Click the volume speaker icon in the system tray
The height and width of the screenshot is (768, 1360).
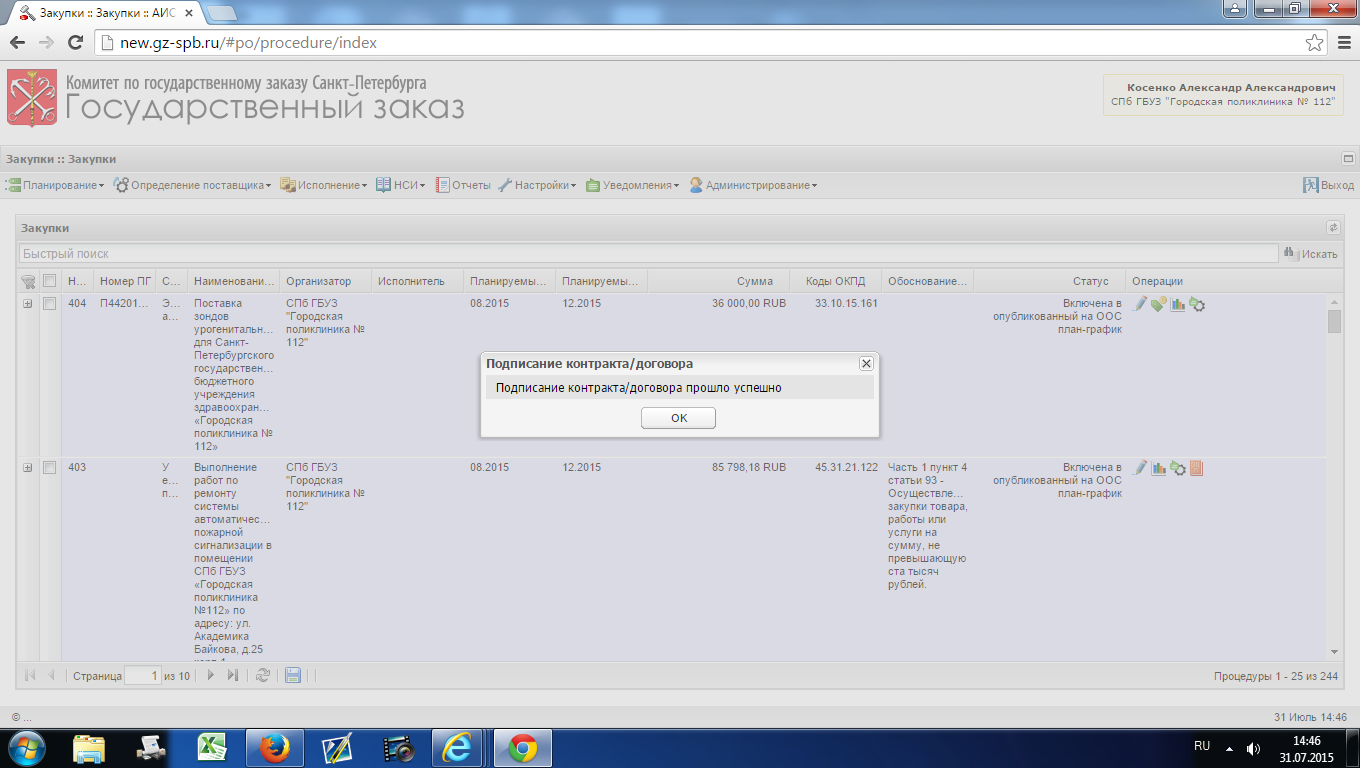tap(1253, 748)
